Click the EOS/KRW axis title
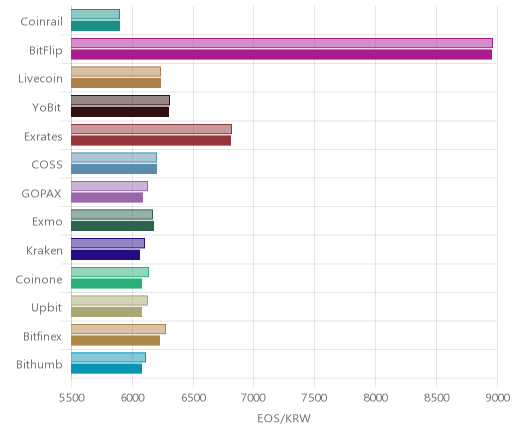Viewport: 512px width, 436px height. coord(284,418)
